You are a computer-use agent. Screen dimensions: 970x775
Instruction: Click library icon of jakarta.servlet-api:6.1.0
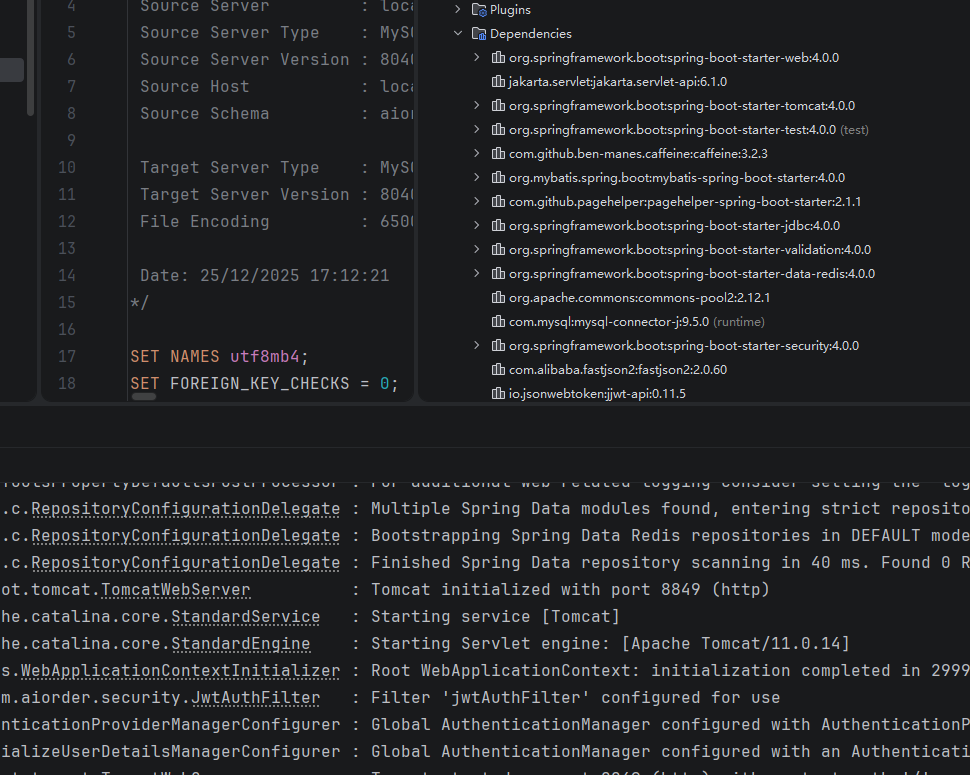tap(498, 82)
